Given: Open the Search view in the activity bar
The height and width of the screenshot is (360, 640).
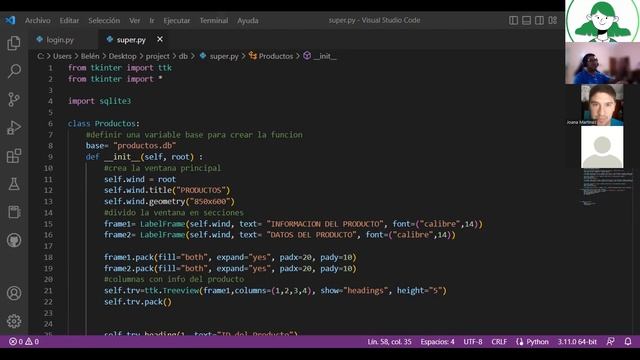Looking at the screenshot, I should click(x=14, y=71).
